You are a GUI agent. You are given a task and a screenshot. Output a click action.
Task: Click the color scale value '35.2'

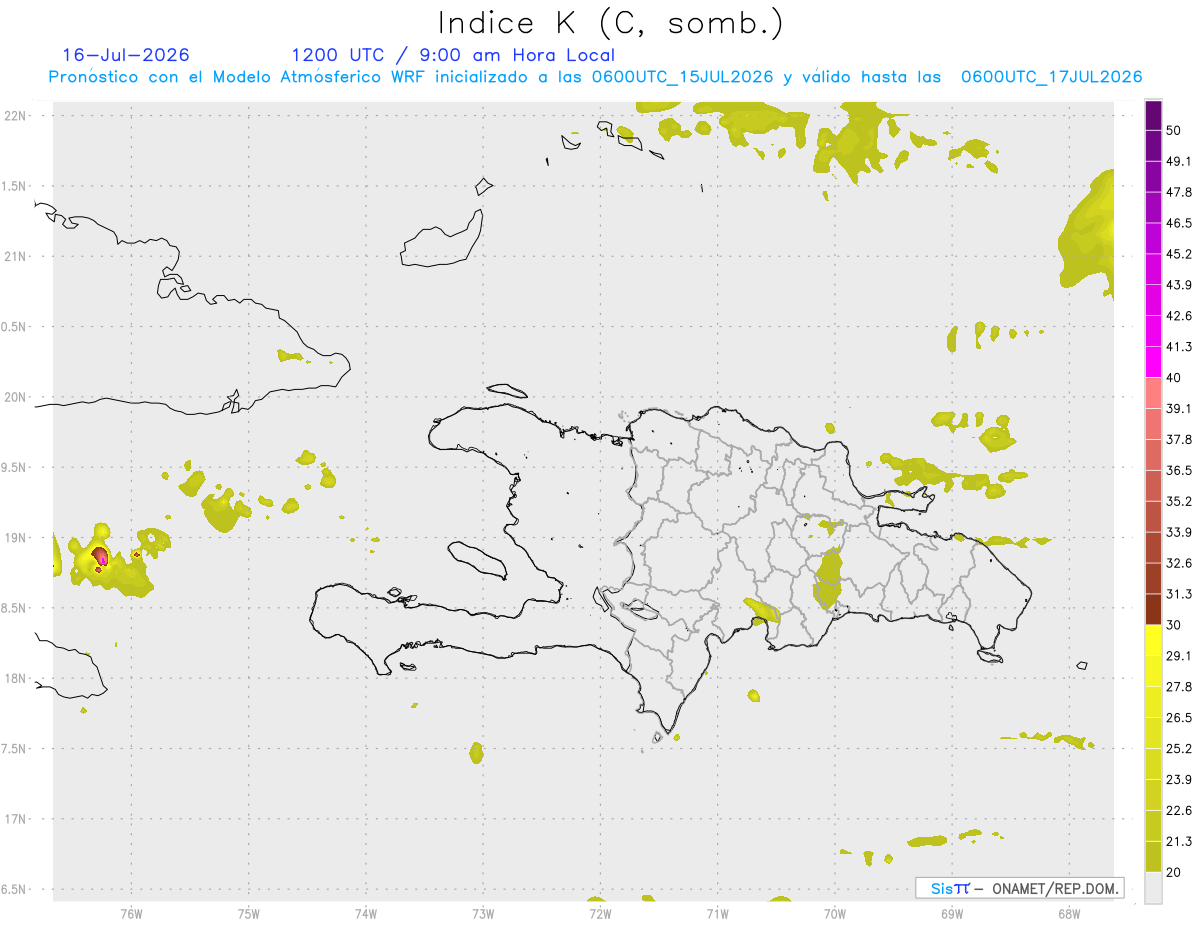pyautogui.click(x=1179, y=501)
